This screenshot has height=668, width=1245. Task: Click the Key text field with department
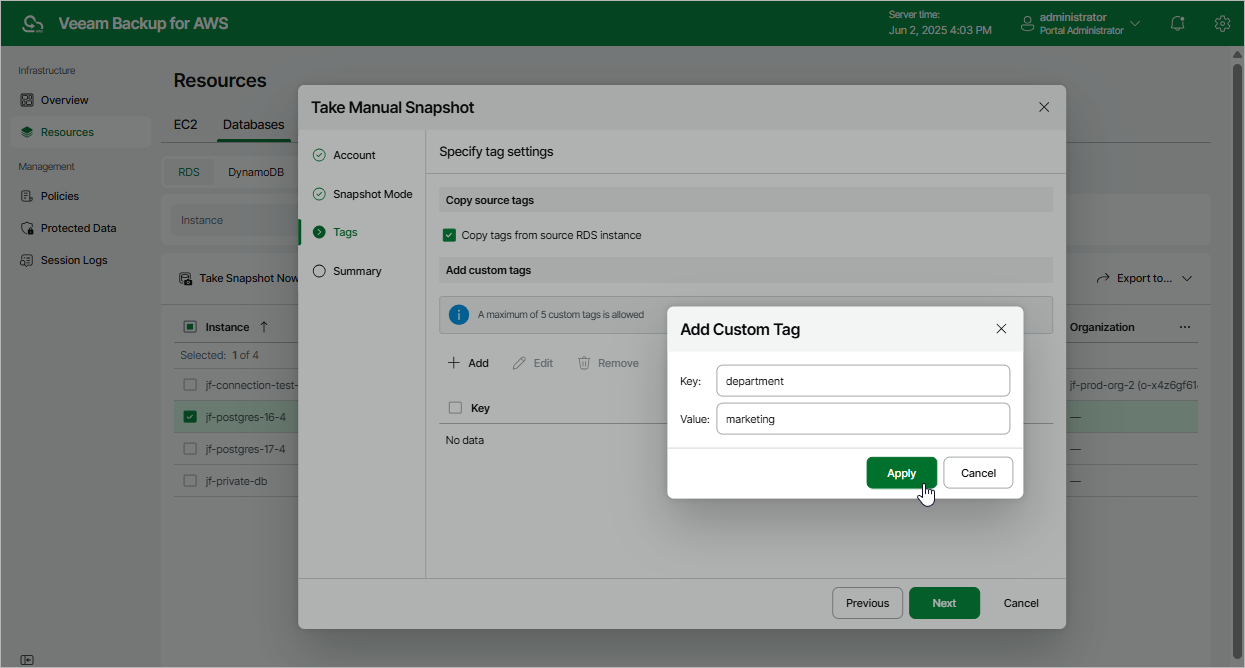point(863,381)
